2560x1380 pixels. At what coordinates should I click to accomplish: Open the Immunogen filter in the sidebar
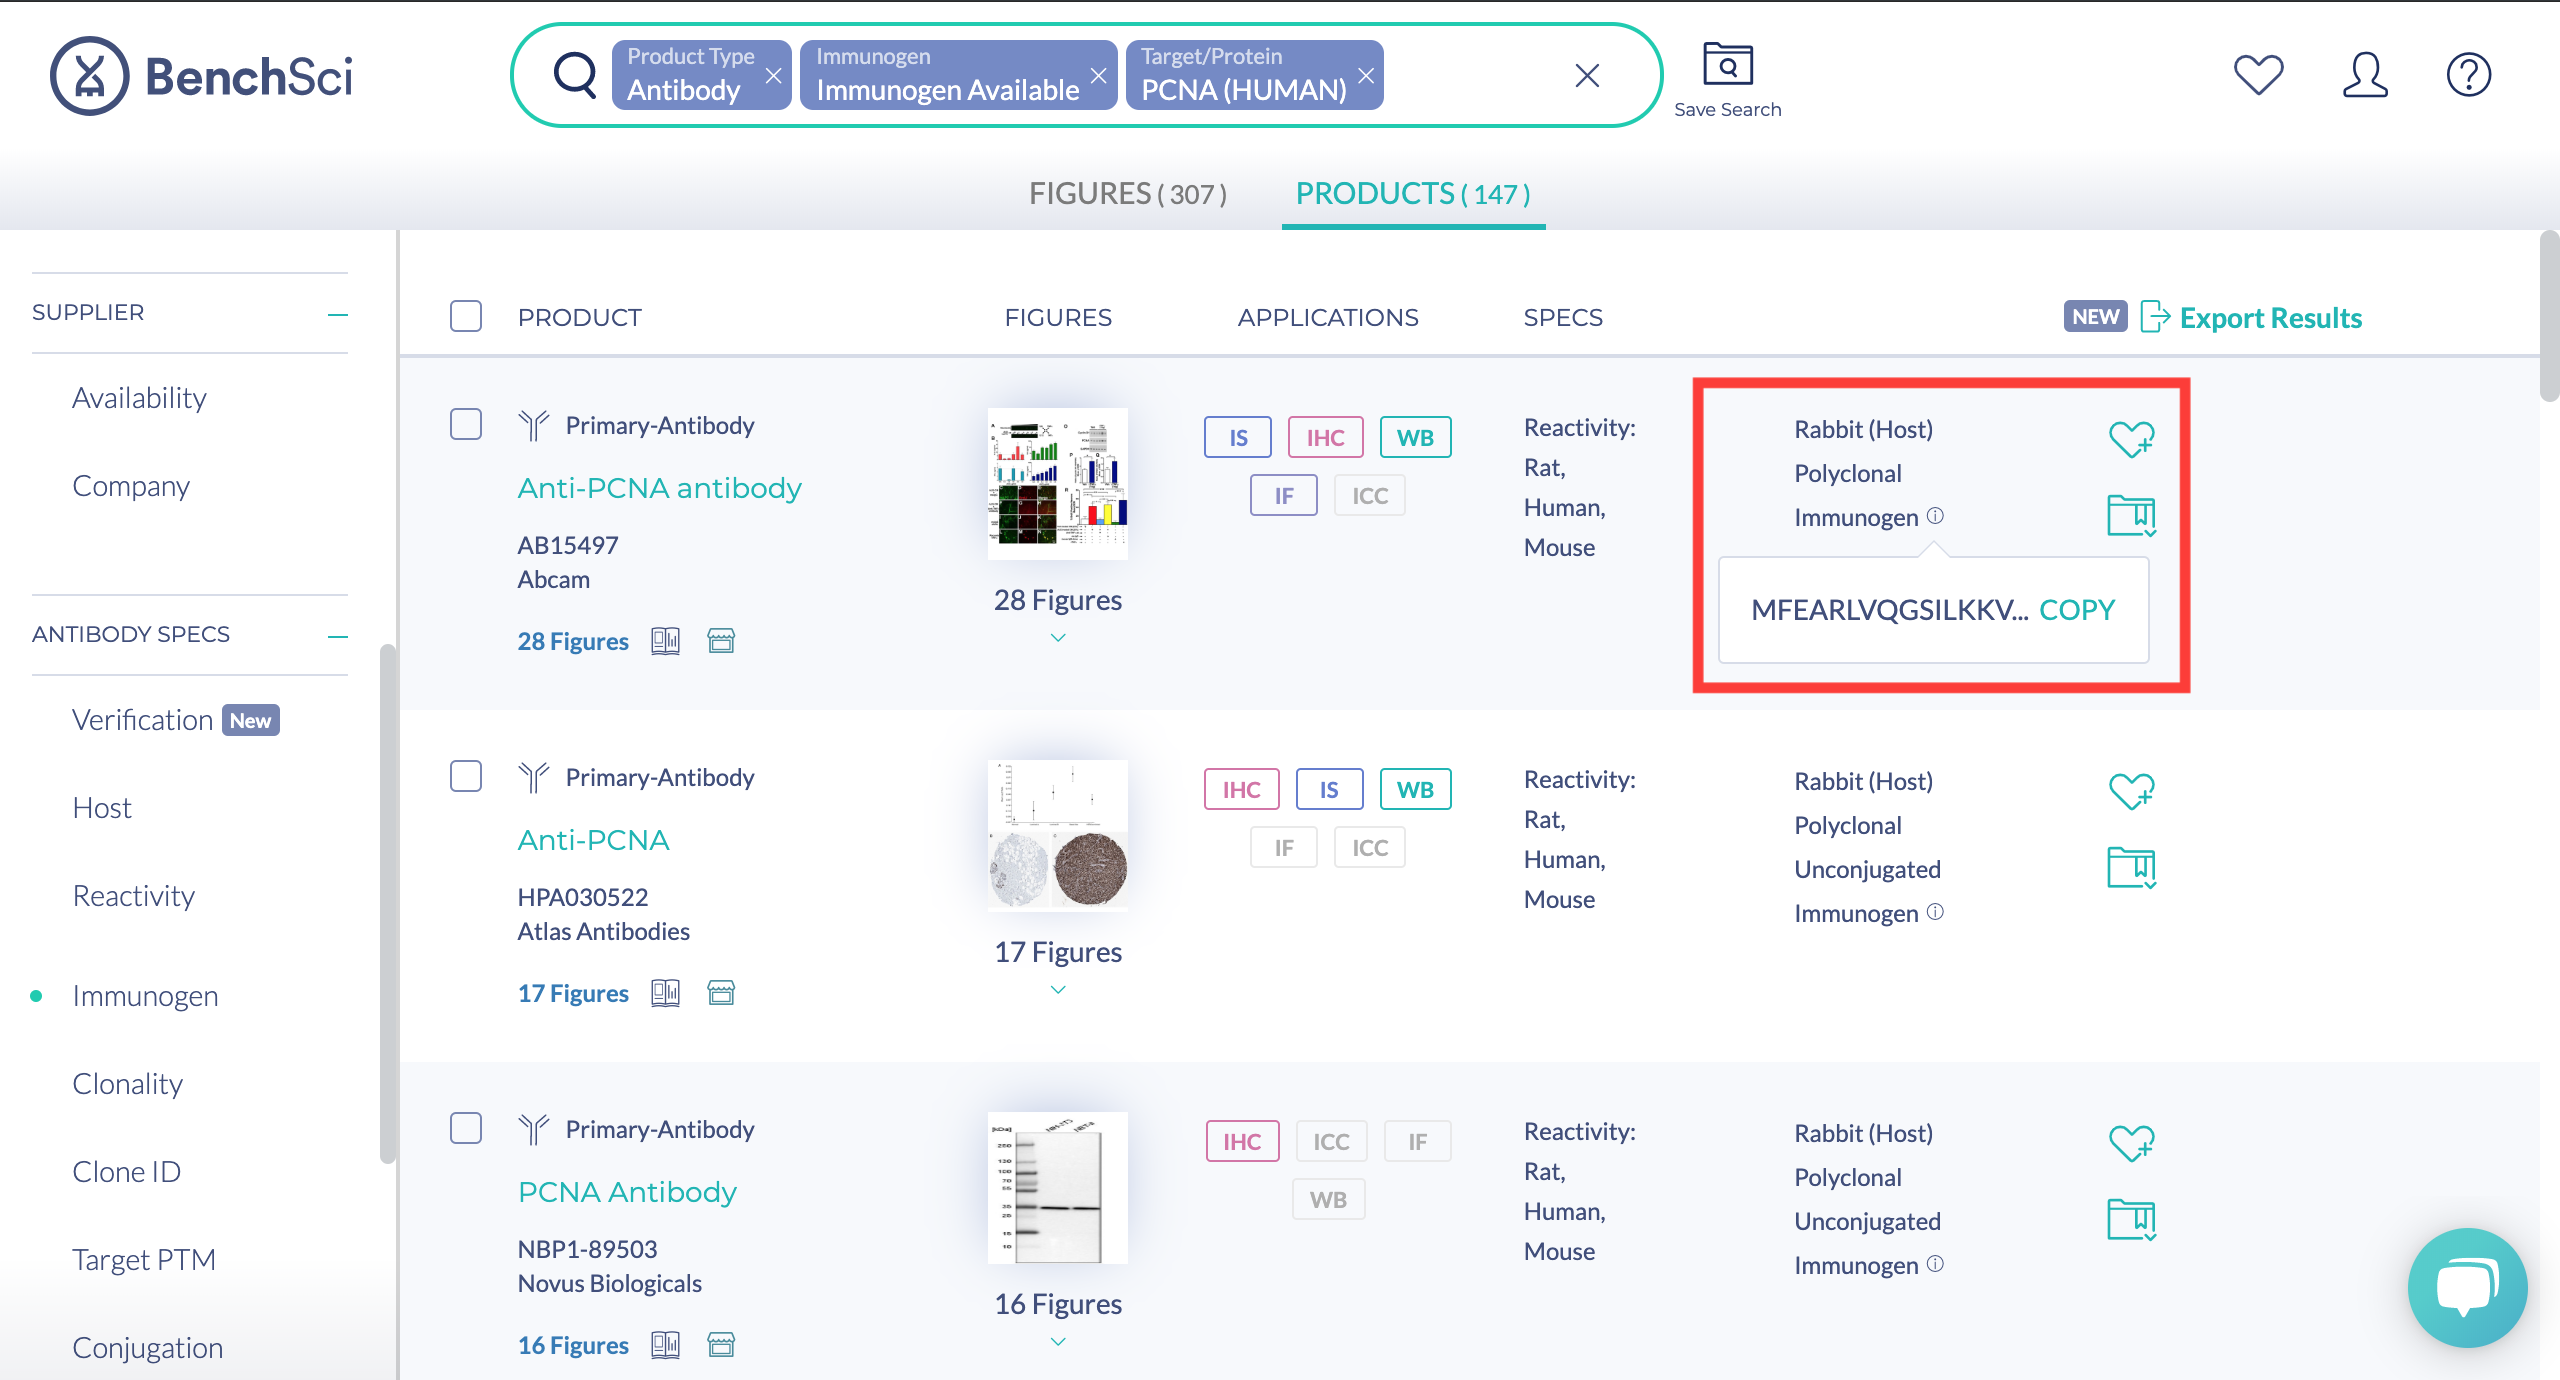coord(145,996)
